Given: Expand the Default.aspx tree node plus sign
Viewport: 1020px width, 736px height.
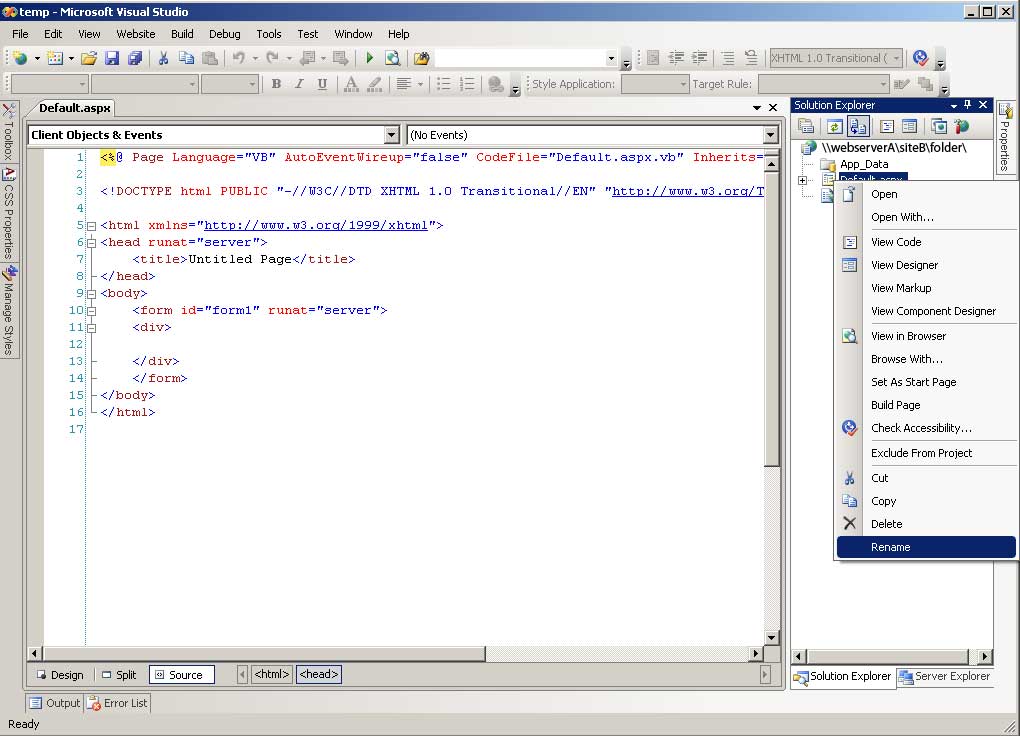Looking at the screenshot, I should coord(803,180).
